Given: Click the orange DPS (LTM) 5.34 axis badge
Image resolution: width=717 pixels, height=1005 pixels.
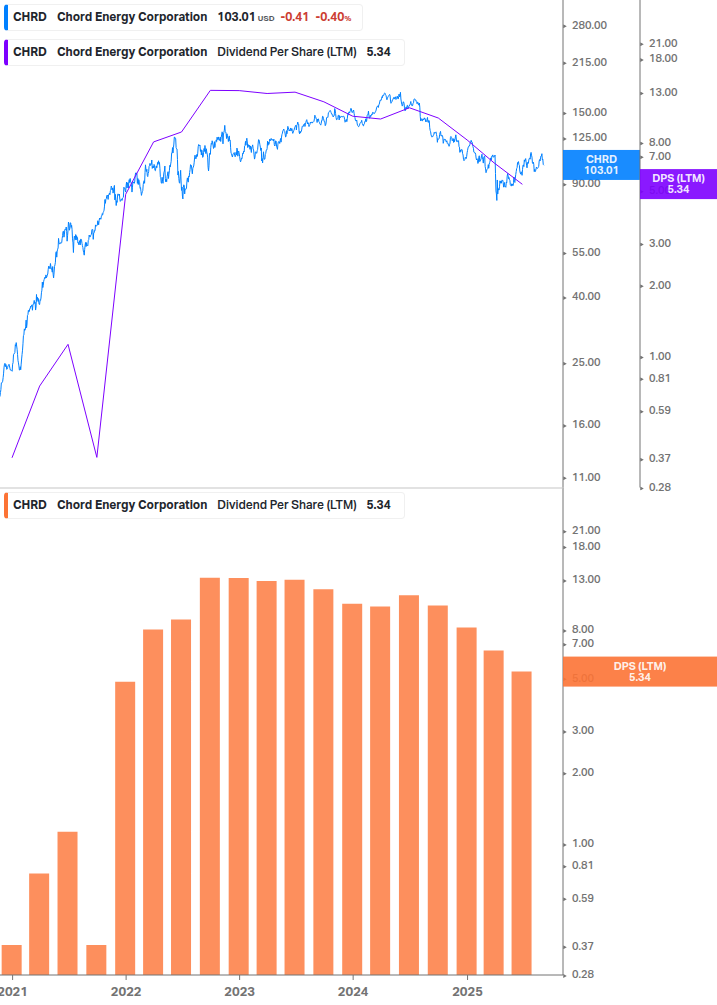Looking at the screenshot, I should pos(639,672).
